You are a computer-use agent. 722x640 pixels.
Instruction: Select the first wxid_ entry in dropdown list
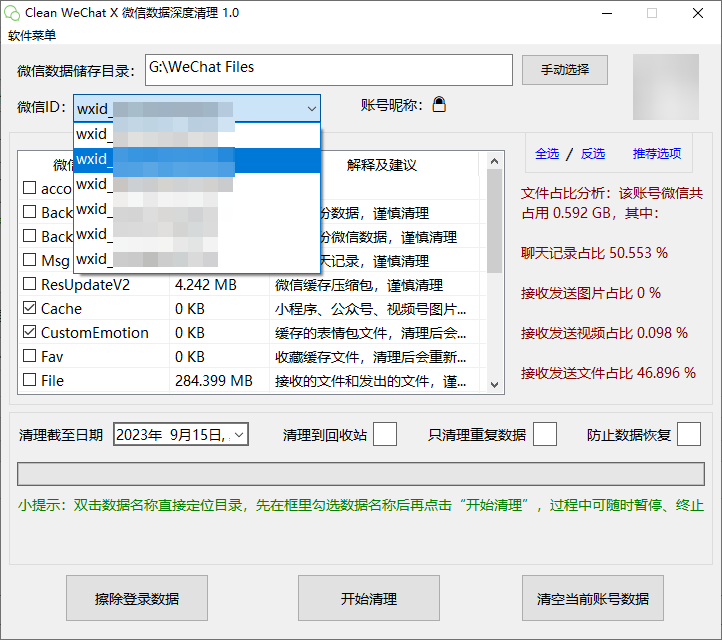[x=197, y=134]
